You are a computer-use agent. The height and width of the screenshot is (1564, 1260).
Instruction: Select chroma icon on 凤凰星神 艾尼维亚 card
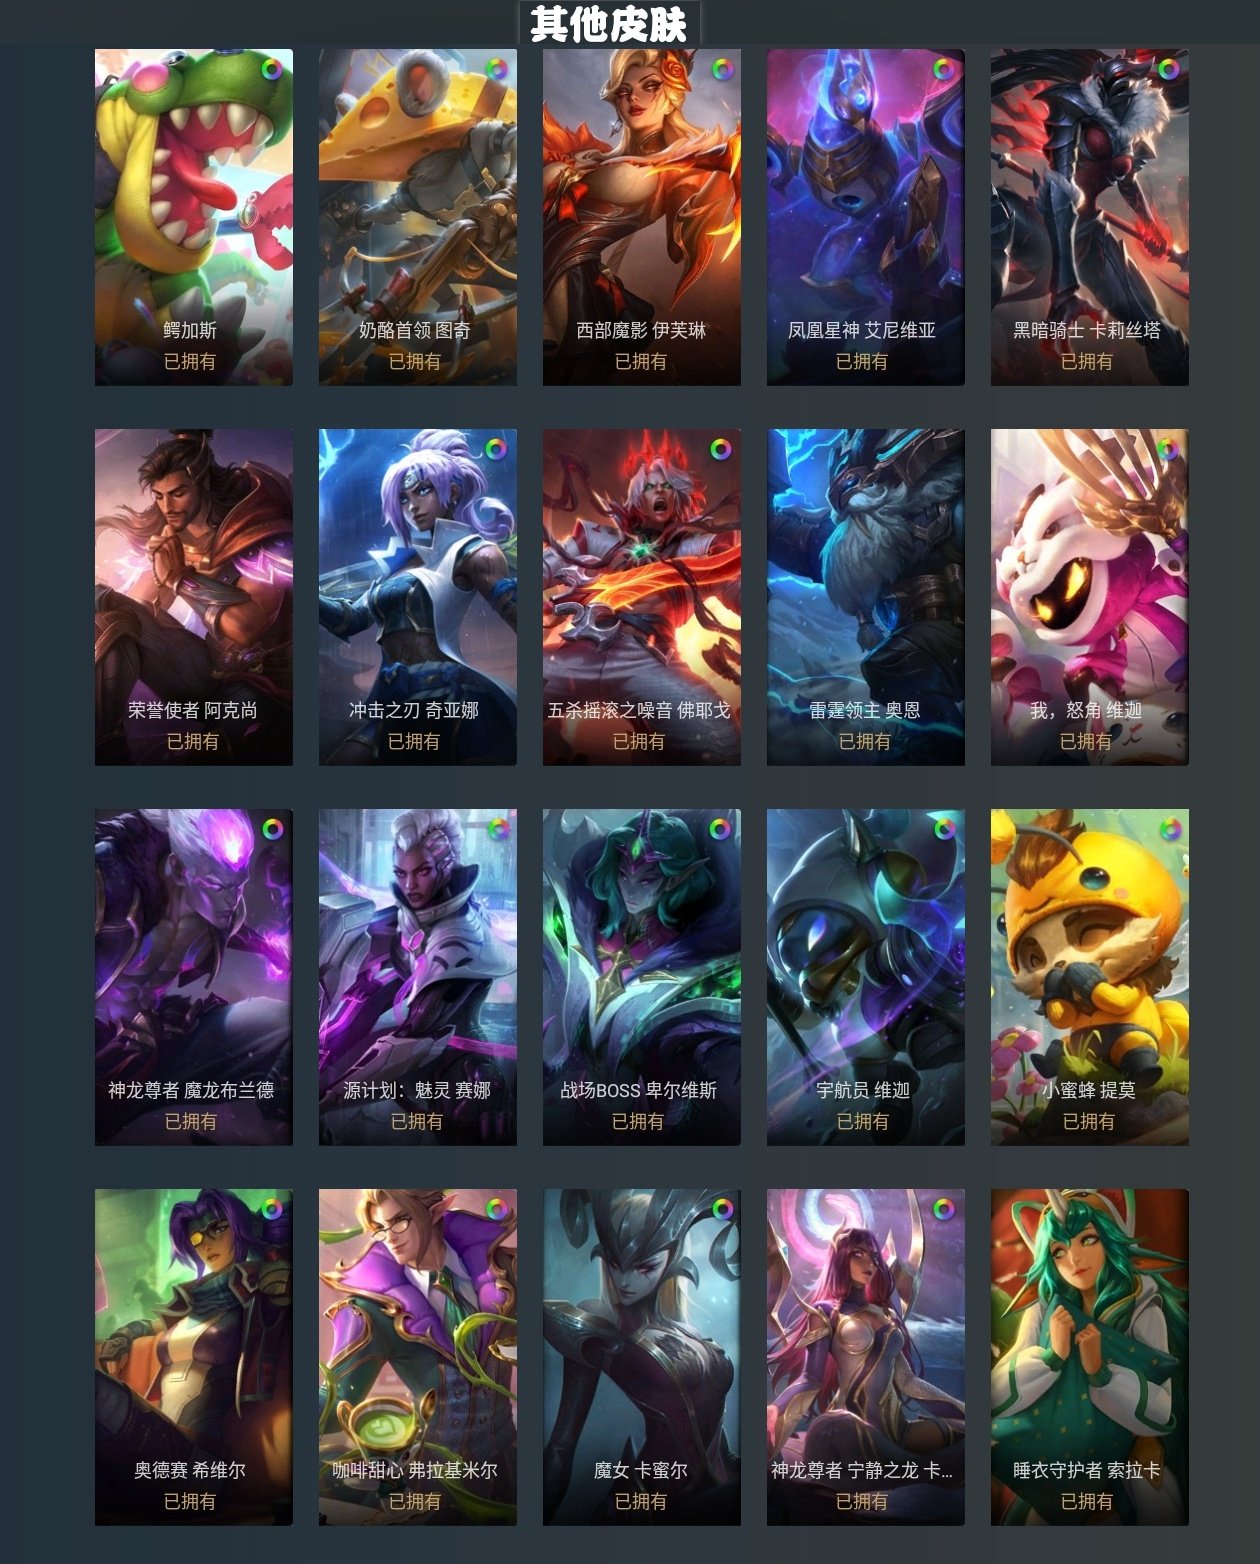click(944, 69)
